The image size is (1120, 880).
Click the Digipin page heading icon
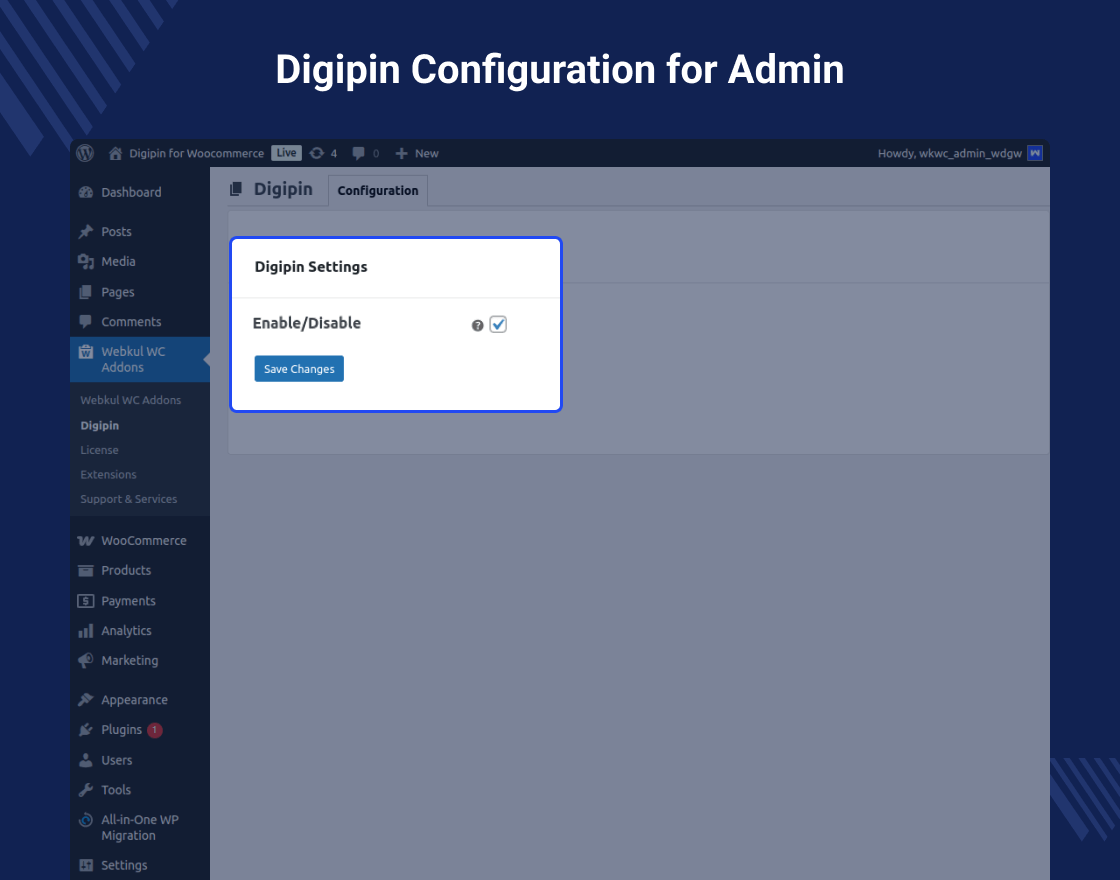point(236,189)
